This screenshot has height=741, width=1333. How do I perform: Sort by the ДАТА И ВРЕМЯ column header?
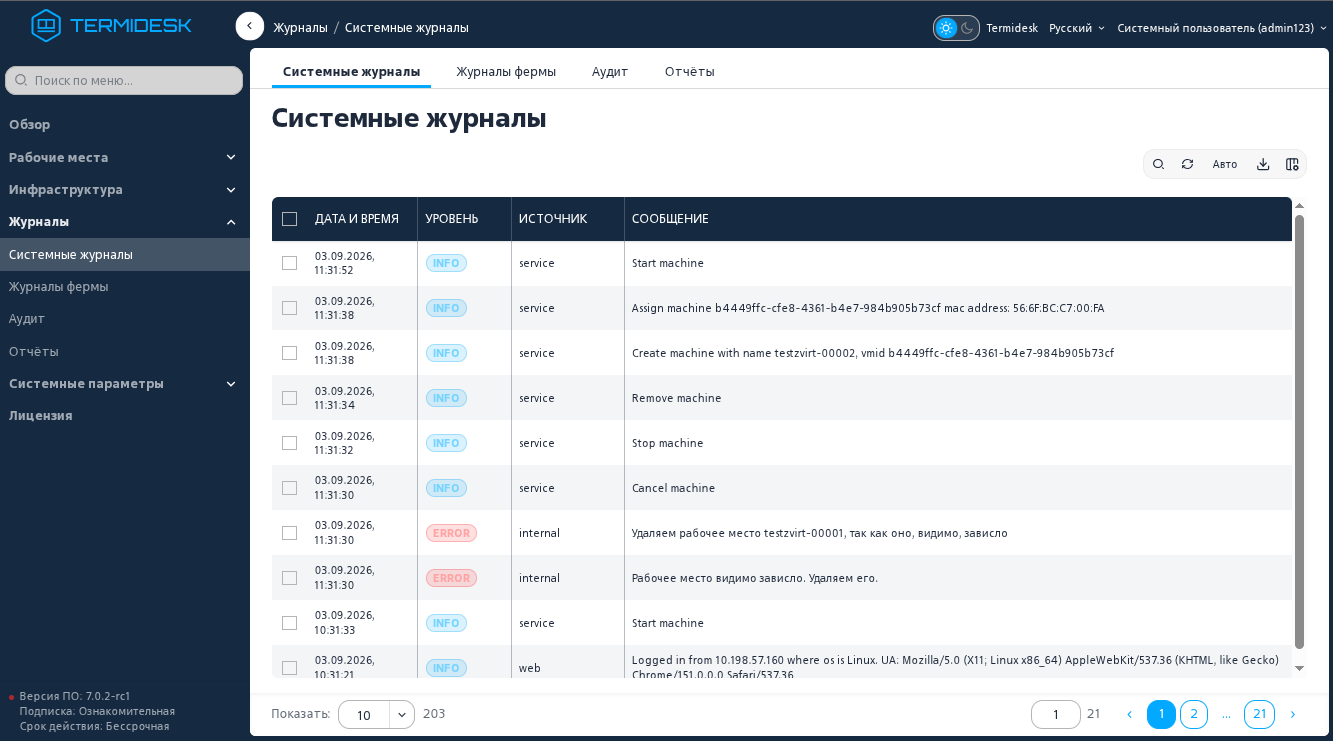(357, 219)
